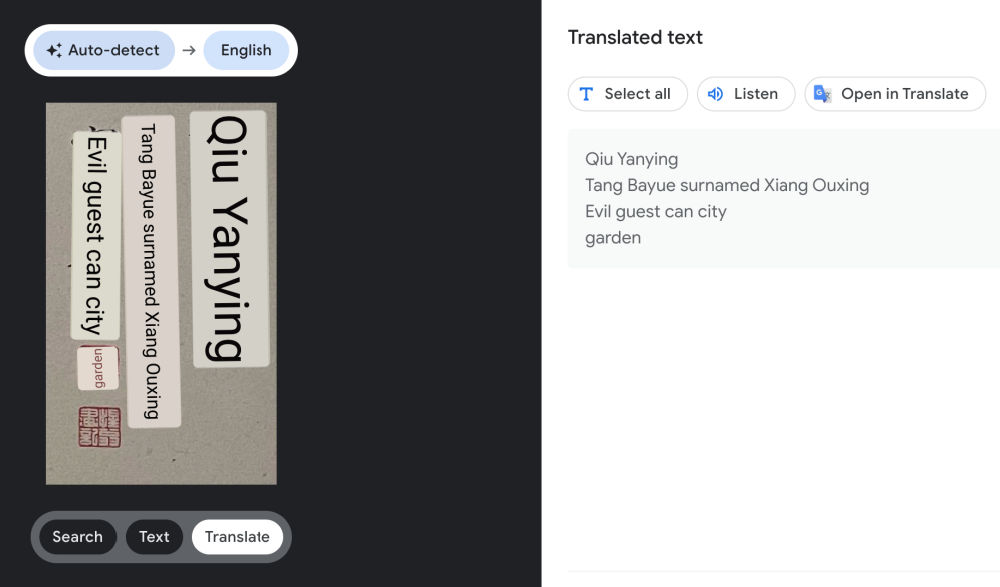The height and width of the screenshot is (587, 1000).
Task: Select the Translate mode tab
Action: (x=237, y=537)
